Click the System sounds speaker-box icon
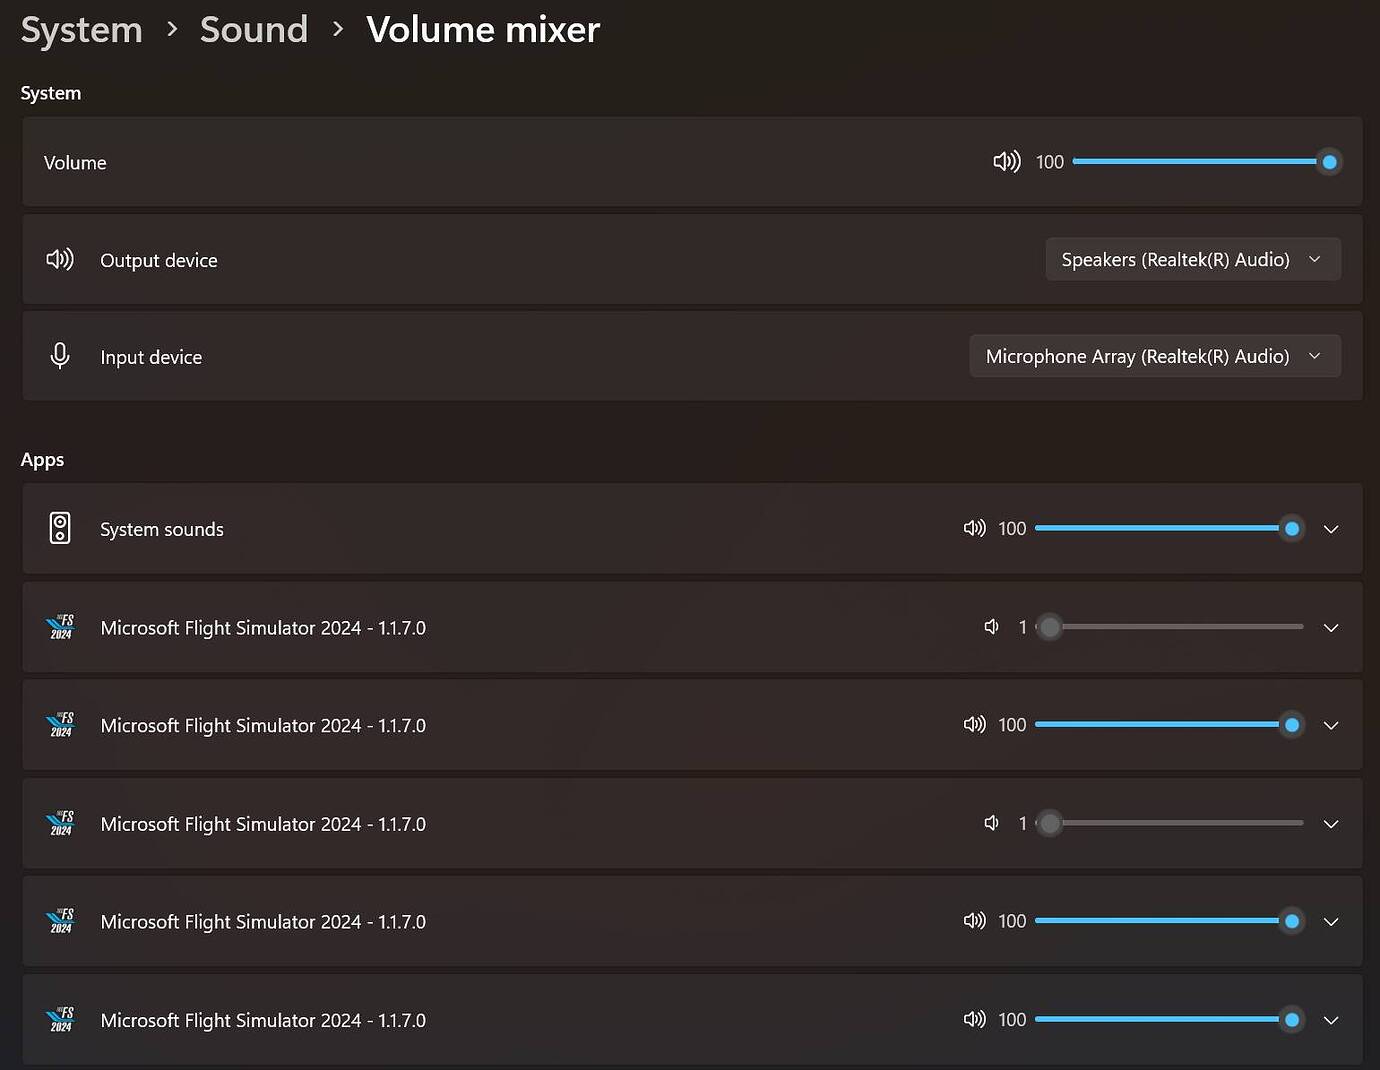Viewport: 1380px width, 1070px height. click(60, 528)
